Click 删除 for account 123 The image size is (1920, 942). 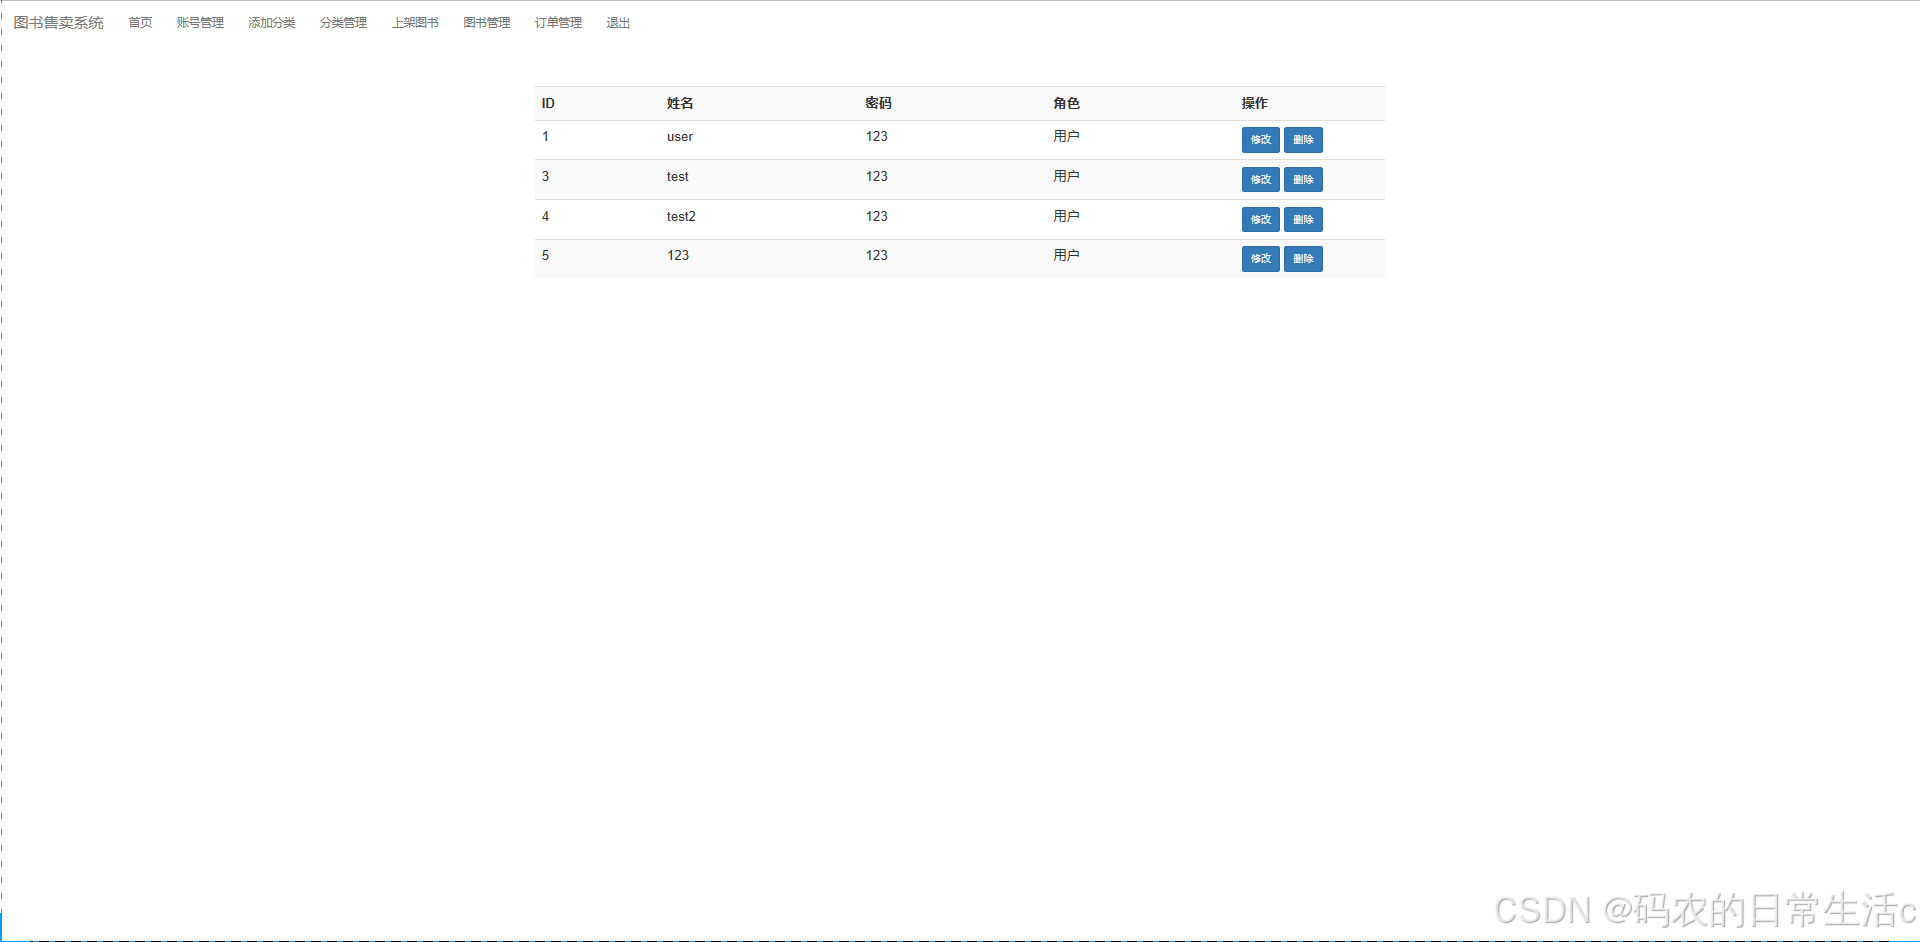coord(1302,258)
